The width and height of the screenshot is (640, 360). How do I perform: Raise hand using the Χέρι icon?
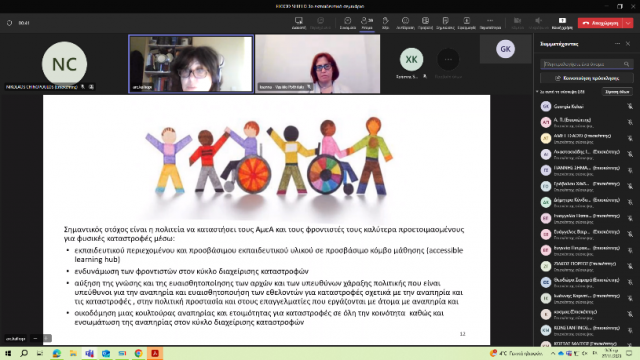point(385,23)
